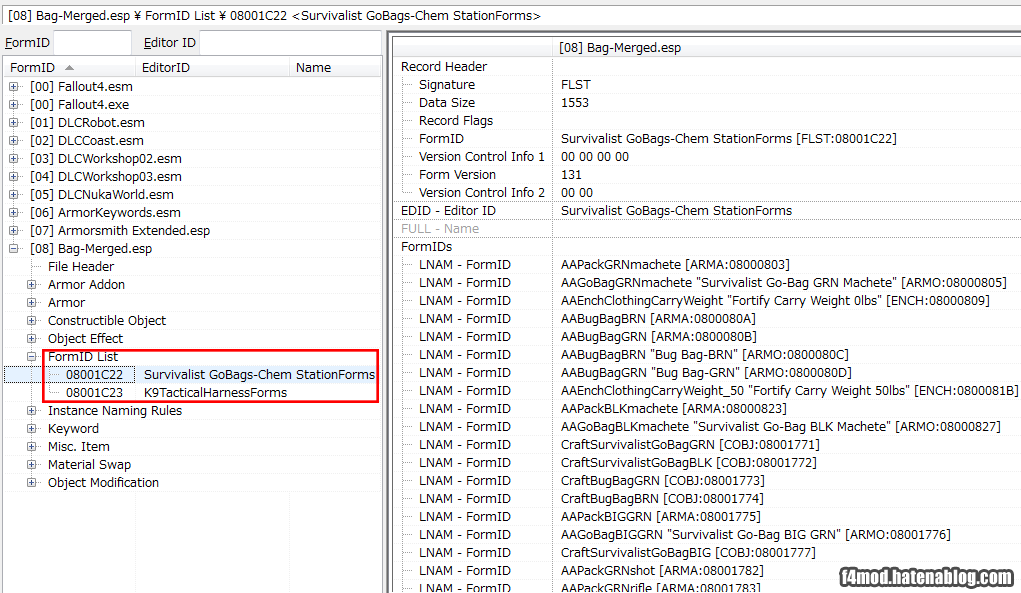Collapse the FormID List group
This screenshot has height=593, width=1021.
31,357
